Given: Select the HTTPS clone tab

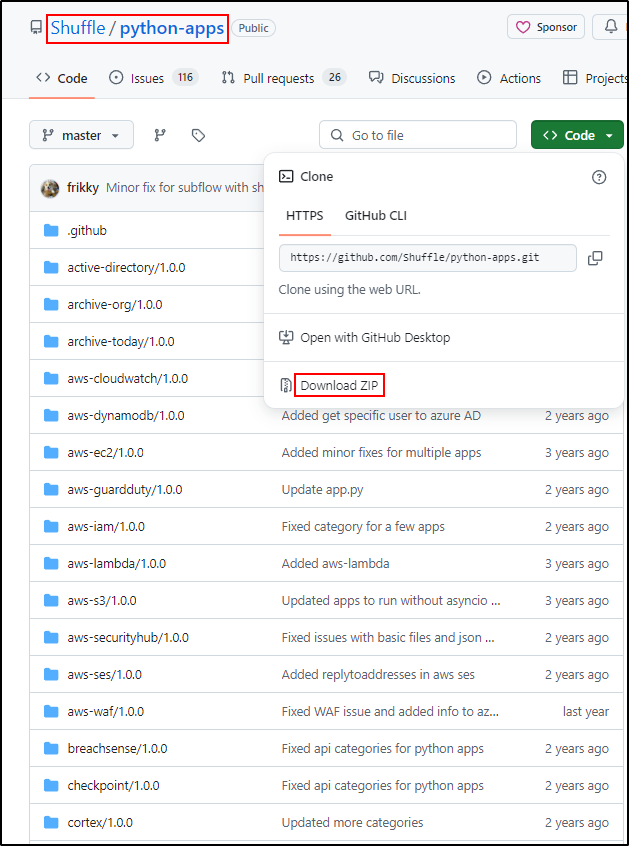Looking at the screenshot, I should point(304,215).
